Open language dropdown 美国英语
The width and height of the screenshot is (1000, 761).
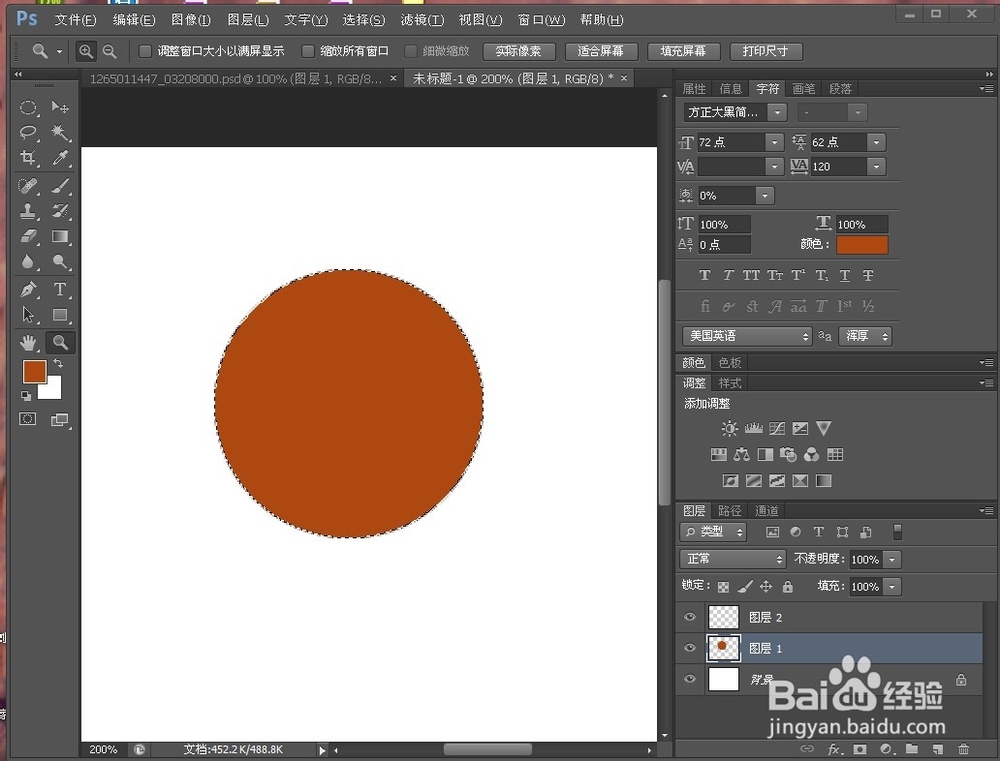click(x=747, y=336)
